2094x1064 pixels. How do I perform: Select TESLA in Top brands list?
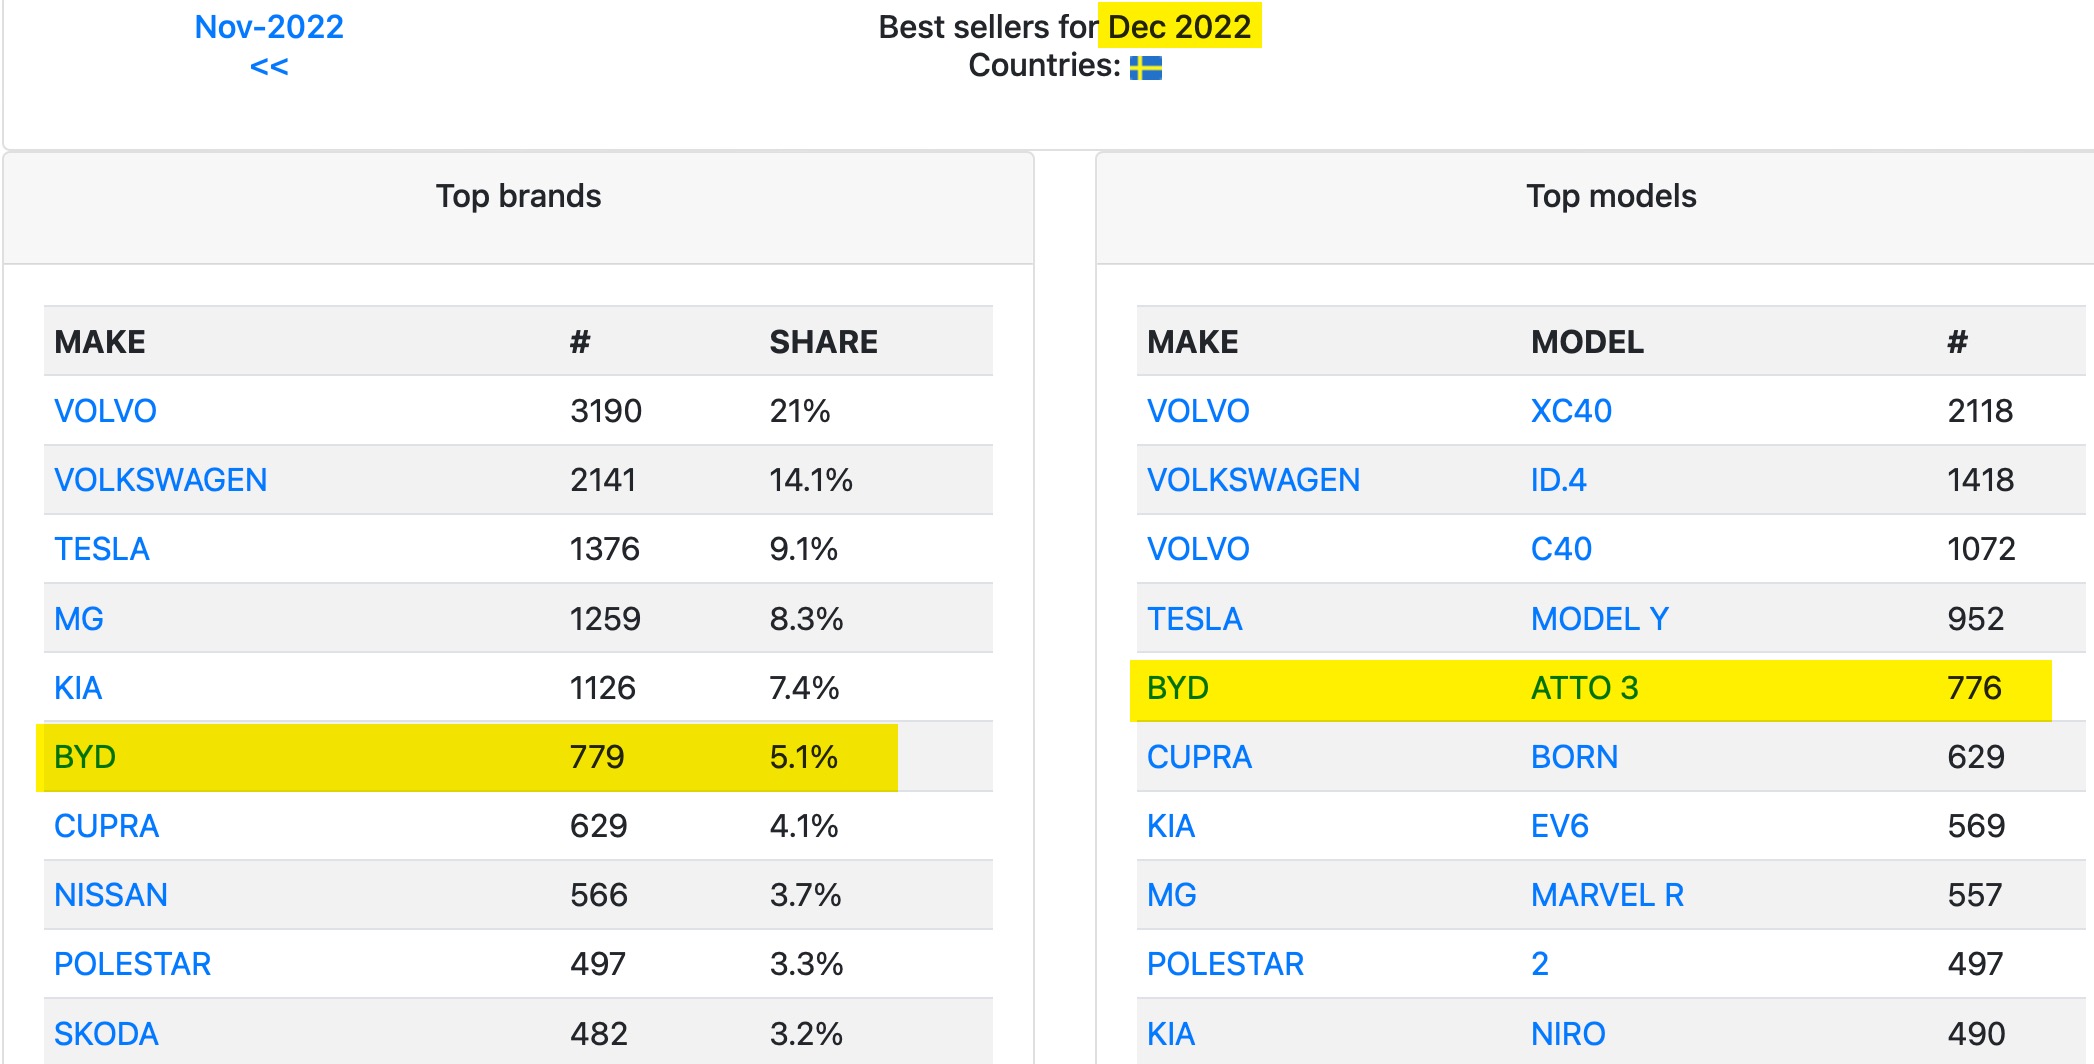pyautogui.click(x=101, y=549)
